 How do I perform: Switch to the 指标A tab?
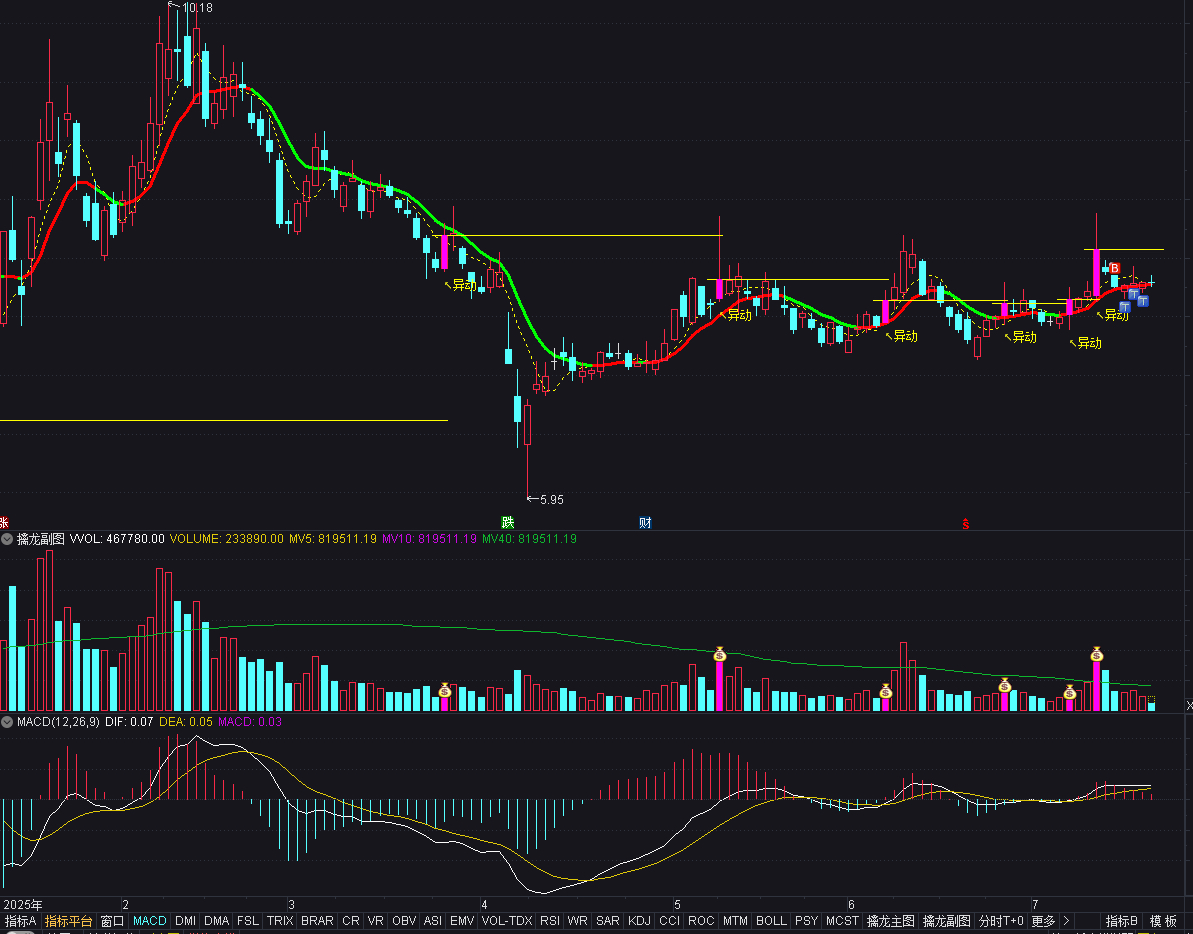[21, 920]
